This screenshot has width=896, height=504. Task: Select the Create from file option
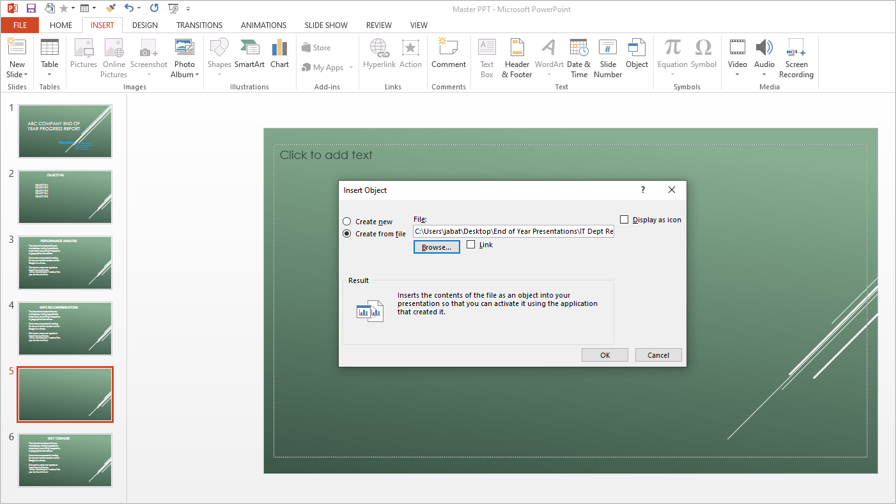pos(347,234)
